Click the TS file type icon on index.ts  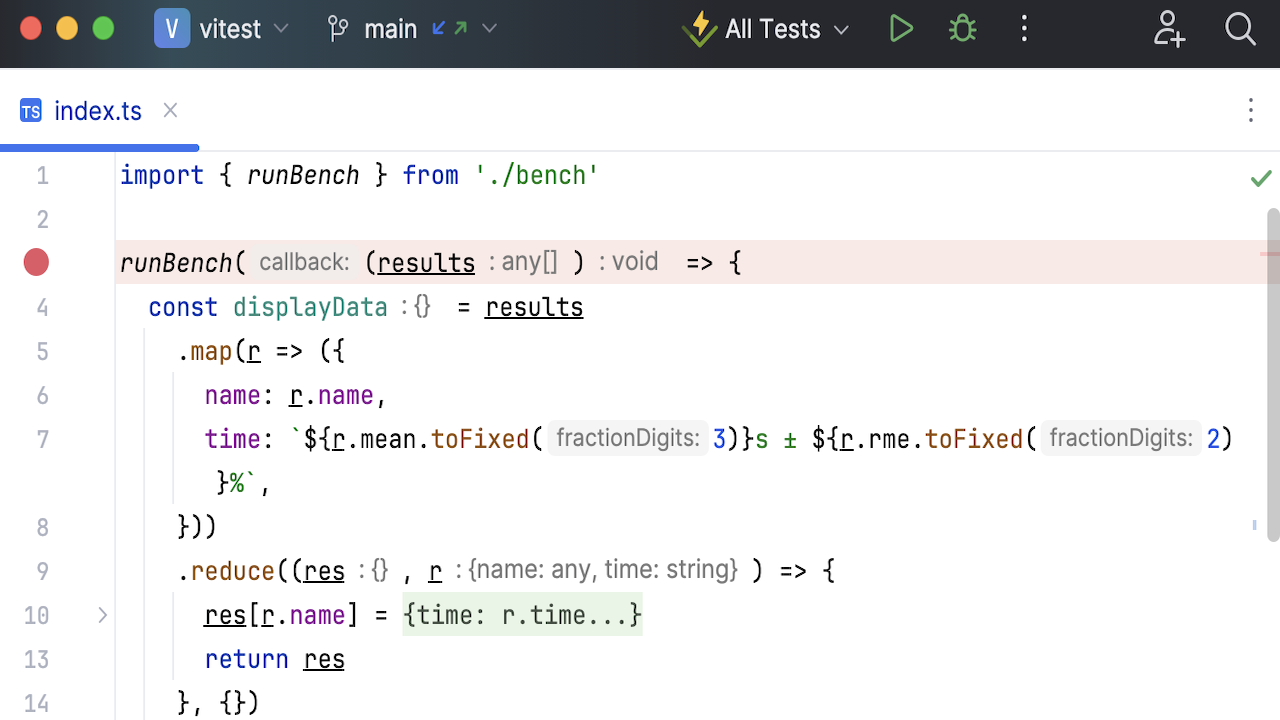[x=30, y=110]
